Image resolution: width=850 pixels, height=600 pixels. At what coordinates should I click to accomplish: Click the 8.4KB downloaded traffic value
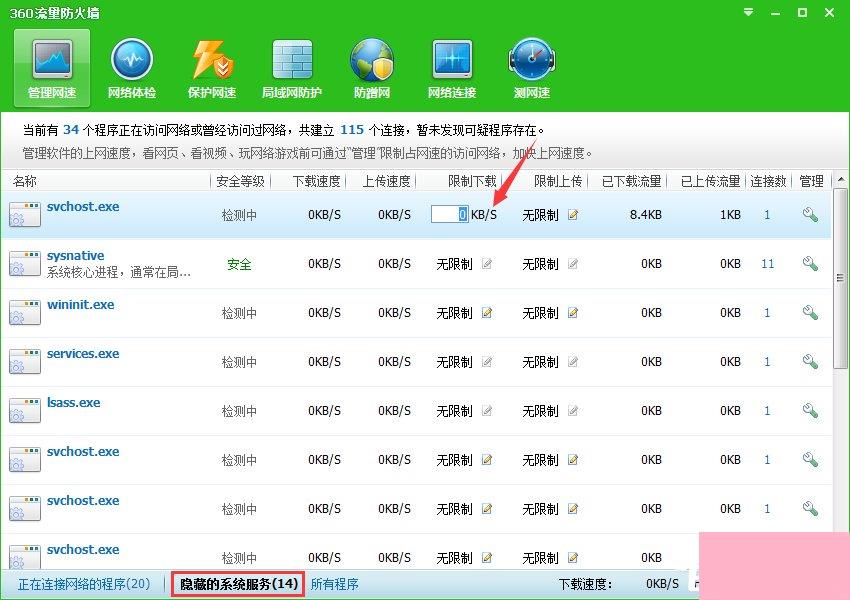(x=646, y=215)
